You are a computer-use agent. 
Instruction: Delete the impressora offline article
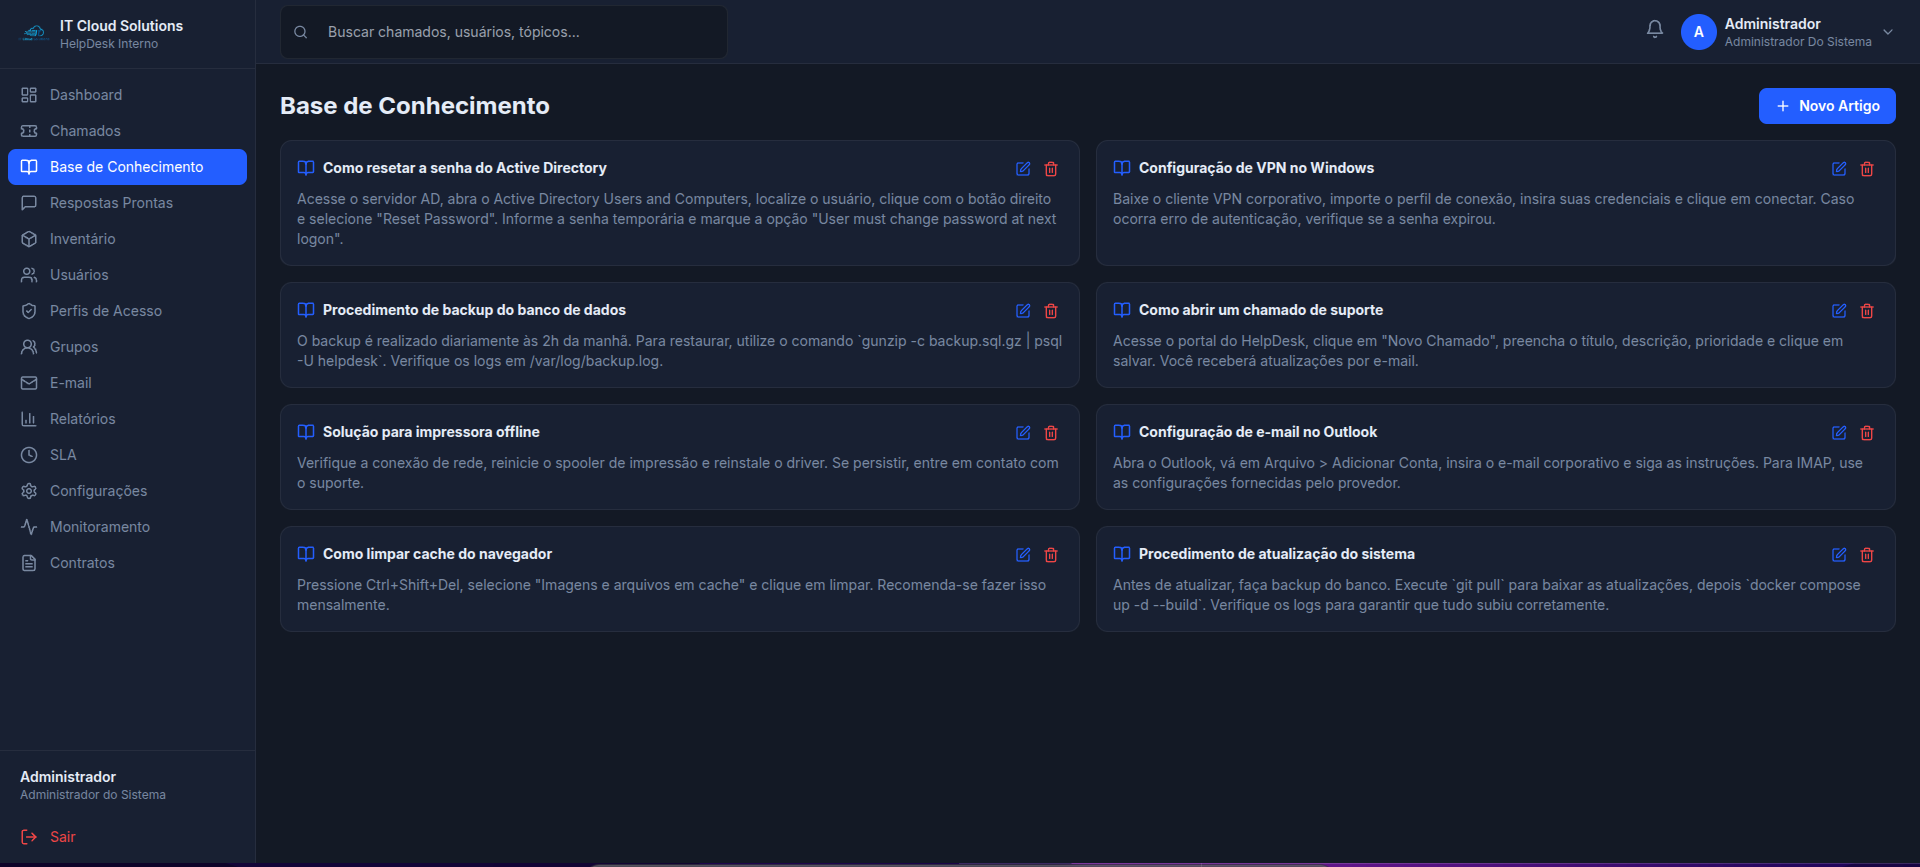(x=1051, y=433)
